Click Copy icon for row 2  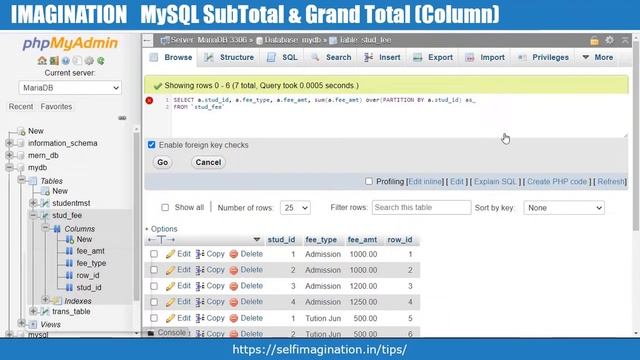tap(200, 270)
